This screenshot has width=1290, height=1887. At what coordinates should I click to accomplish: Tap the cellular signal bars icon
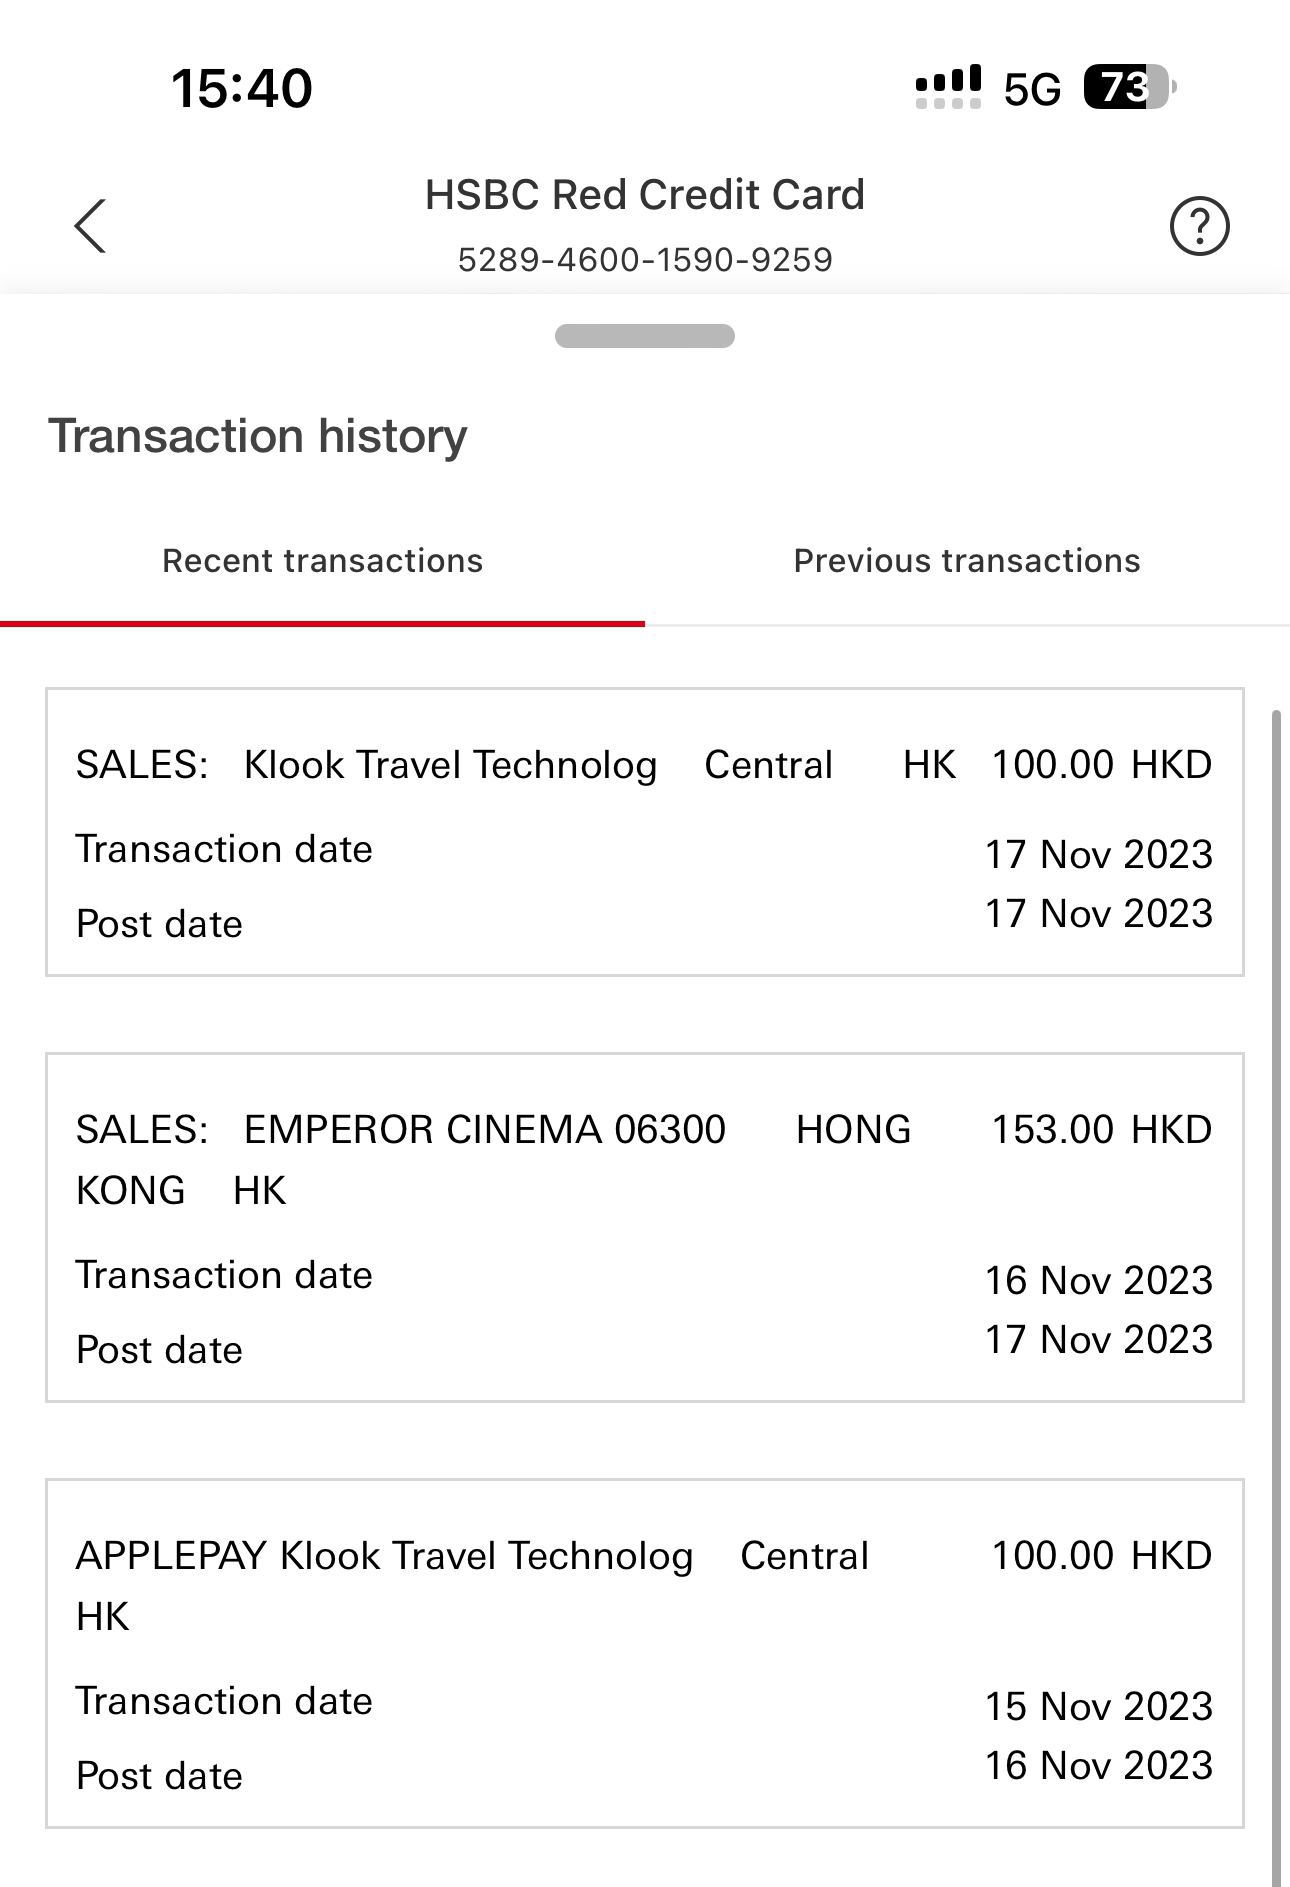click(x=948, y=88)
